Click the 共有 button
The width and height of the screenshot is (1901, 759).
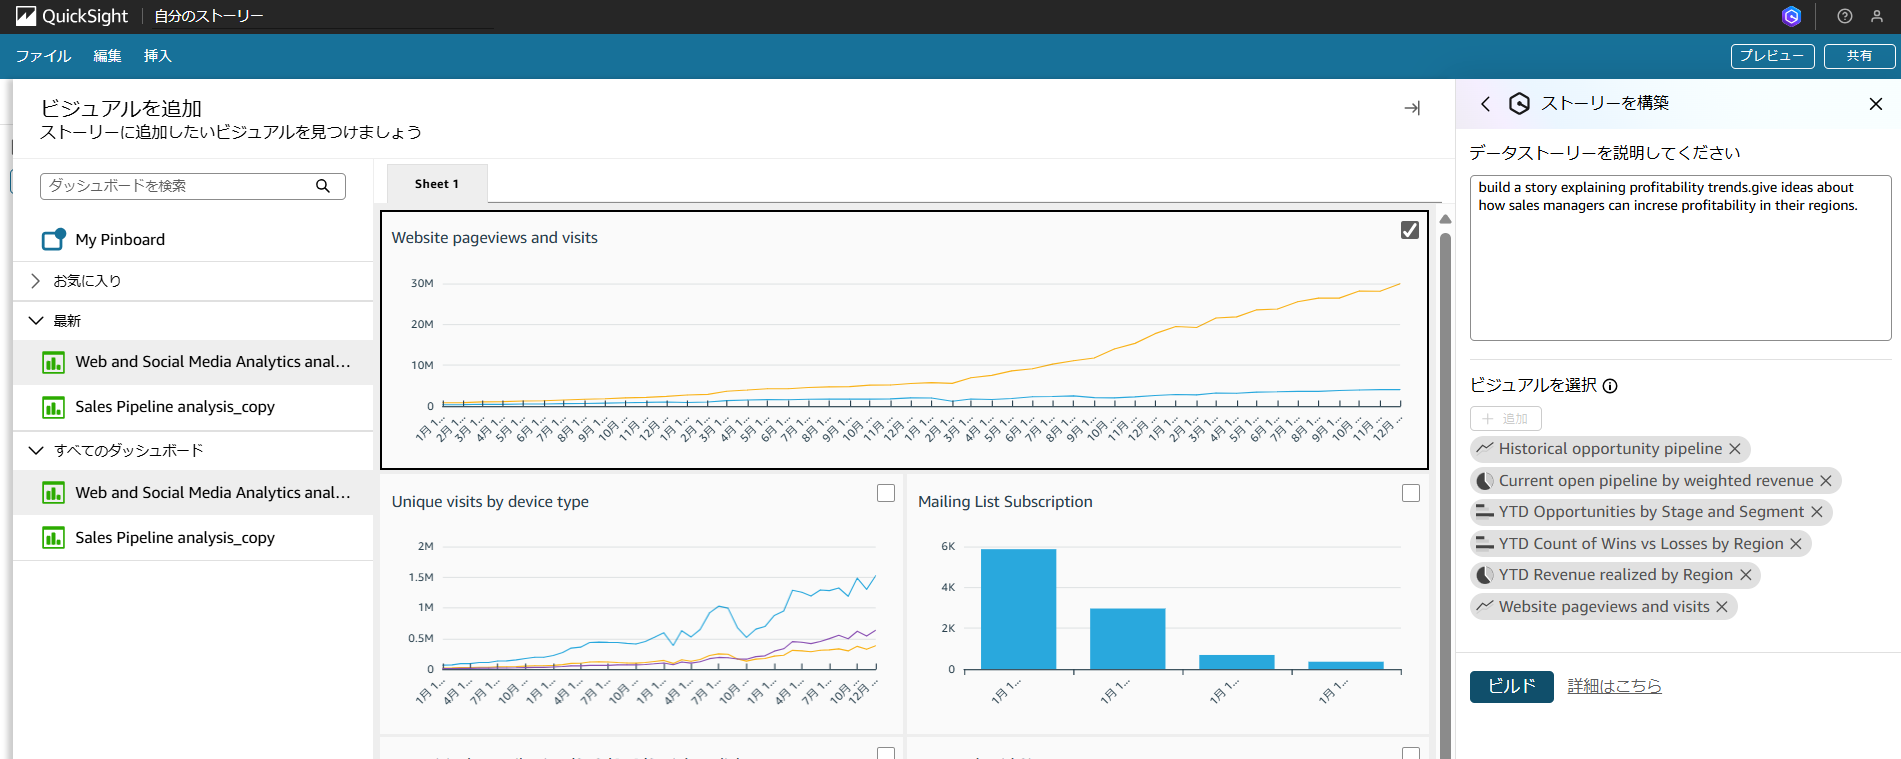click(1859, 56)
